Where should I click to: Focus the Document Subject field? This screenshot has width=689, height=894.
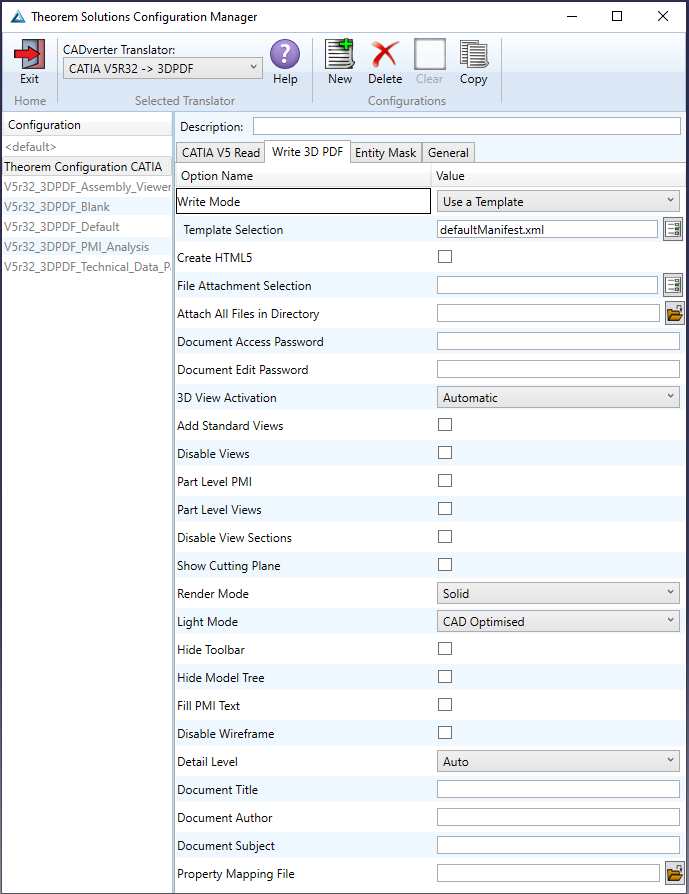[558, 845]
